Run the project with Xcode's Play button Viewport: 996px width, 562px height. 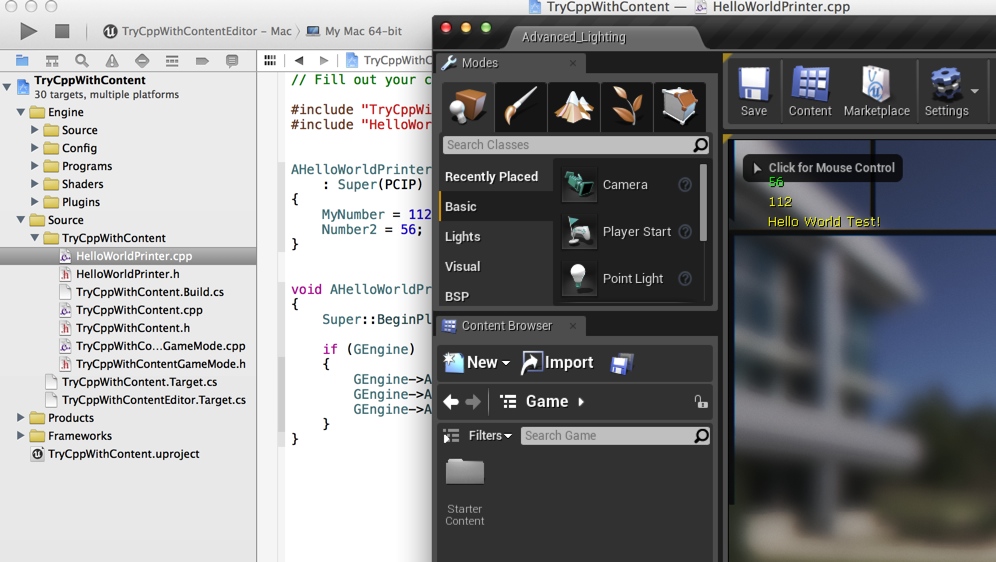pos(28,31)
